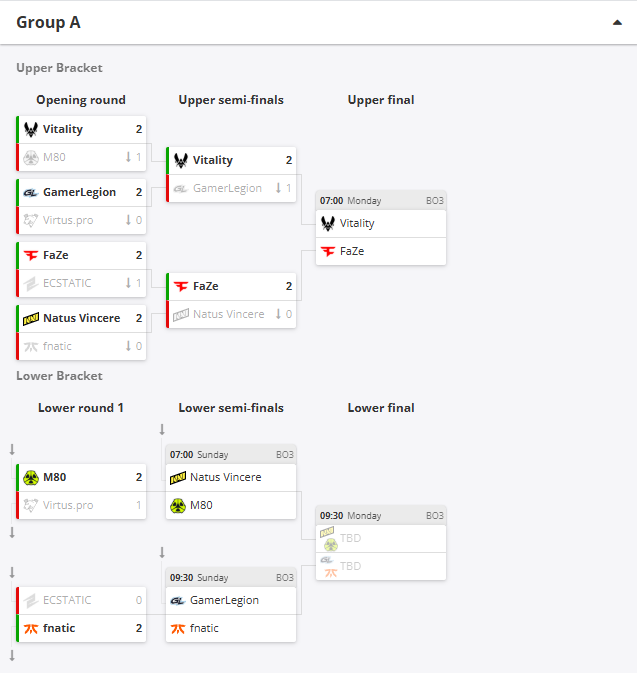Click GamerLegion logo in lower semi-finals
Viewport: 637px width, 673px height.
178,600
